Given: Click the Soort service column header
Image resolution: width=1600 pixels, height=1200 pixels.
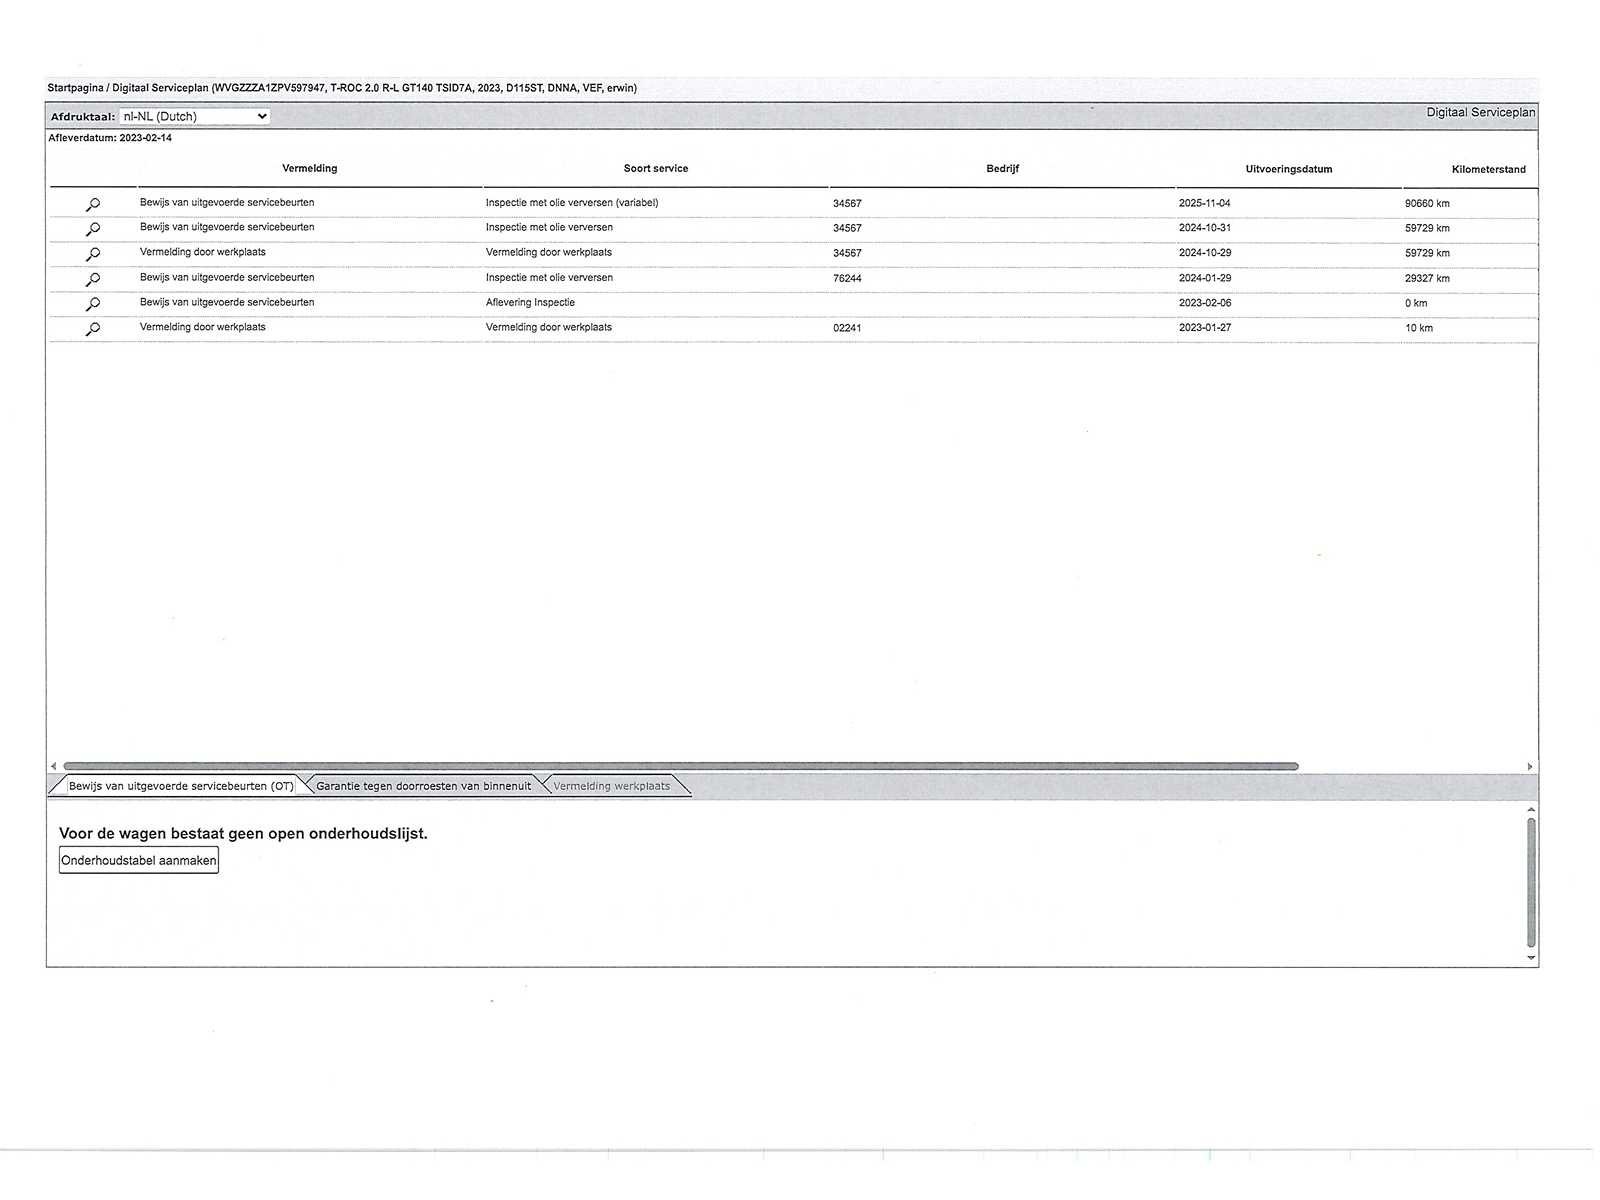Looking at the screenshot, I should (x=655, y=168).
